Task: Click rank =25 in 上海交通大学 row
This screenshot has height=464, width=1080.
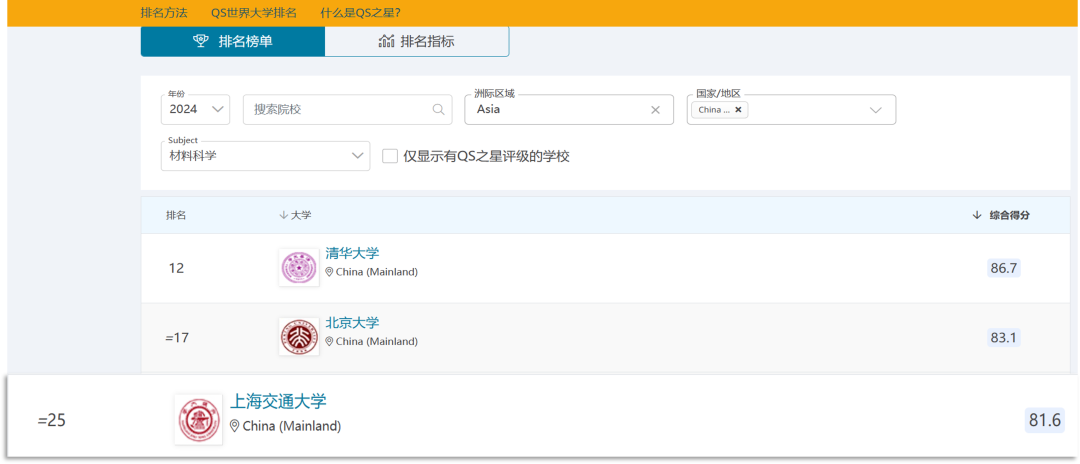Action: coord(52,421)
